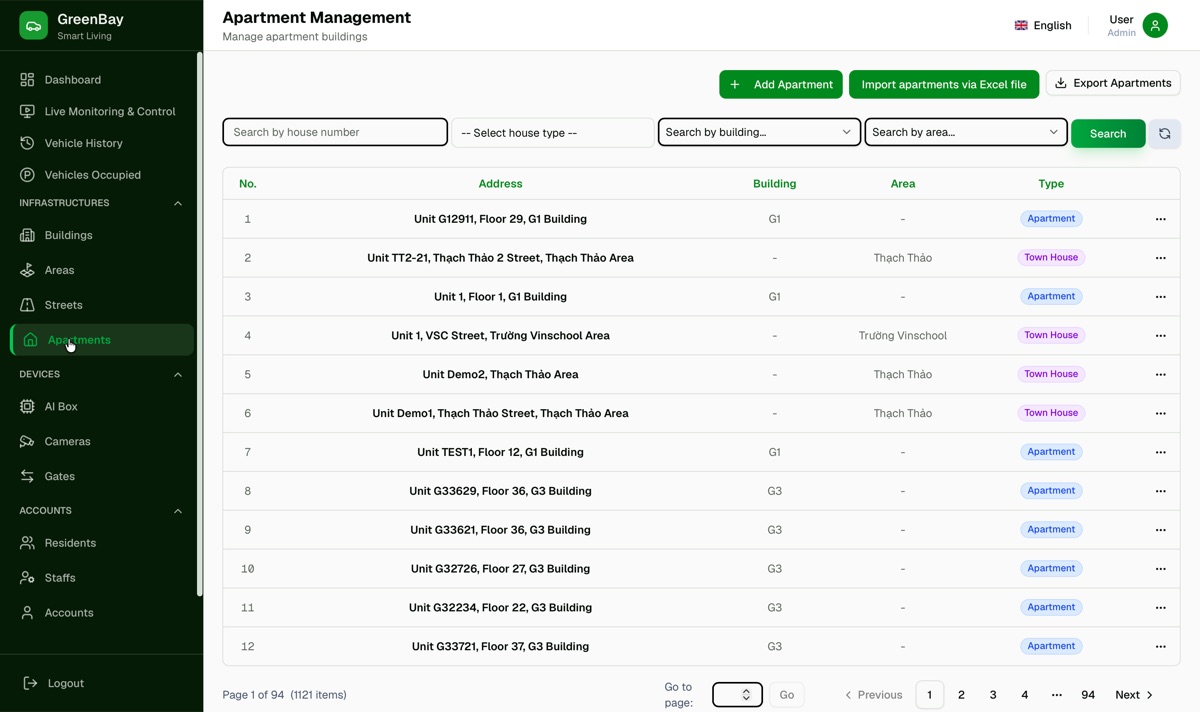Open actions menu for Unit Demo1 row
Screen dimensions: 1200x712
pos(1161,413)
